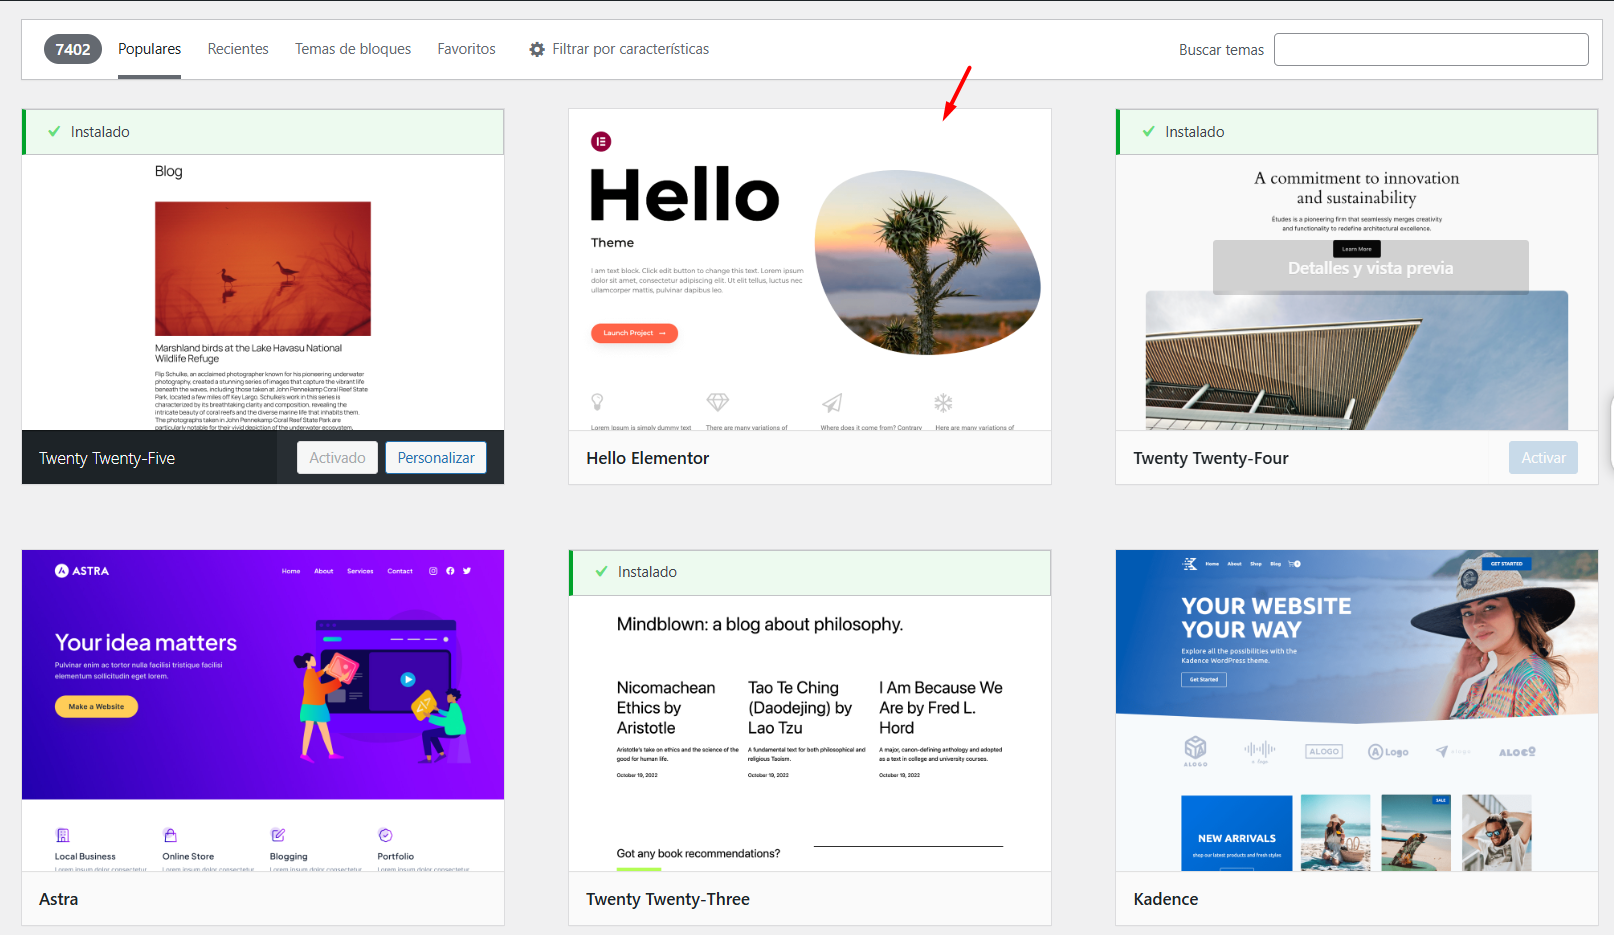Click the Online Store icon in Astra preview
Screen dimensions: 1614x935
[170, 835]
